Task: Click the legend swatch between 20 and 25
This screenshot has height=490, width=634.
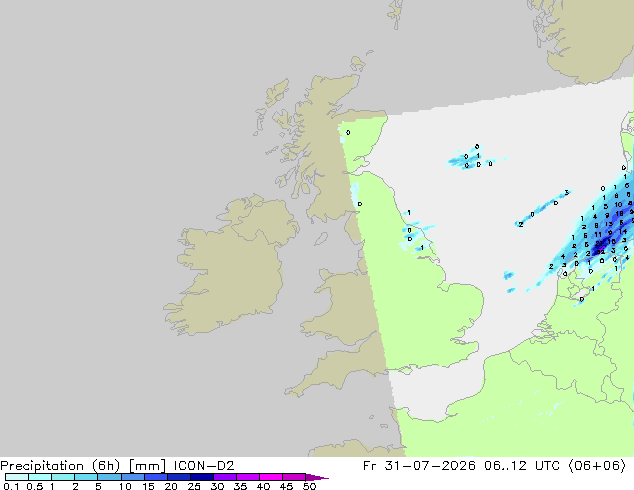Action: 178,477
